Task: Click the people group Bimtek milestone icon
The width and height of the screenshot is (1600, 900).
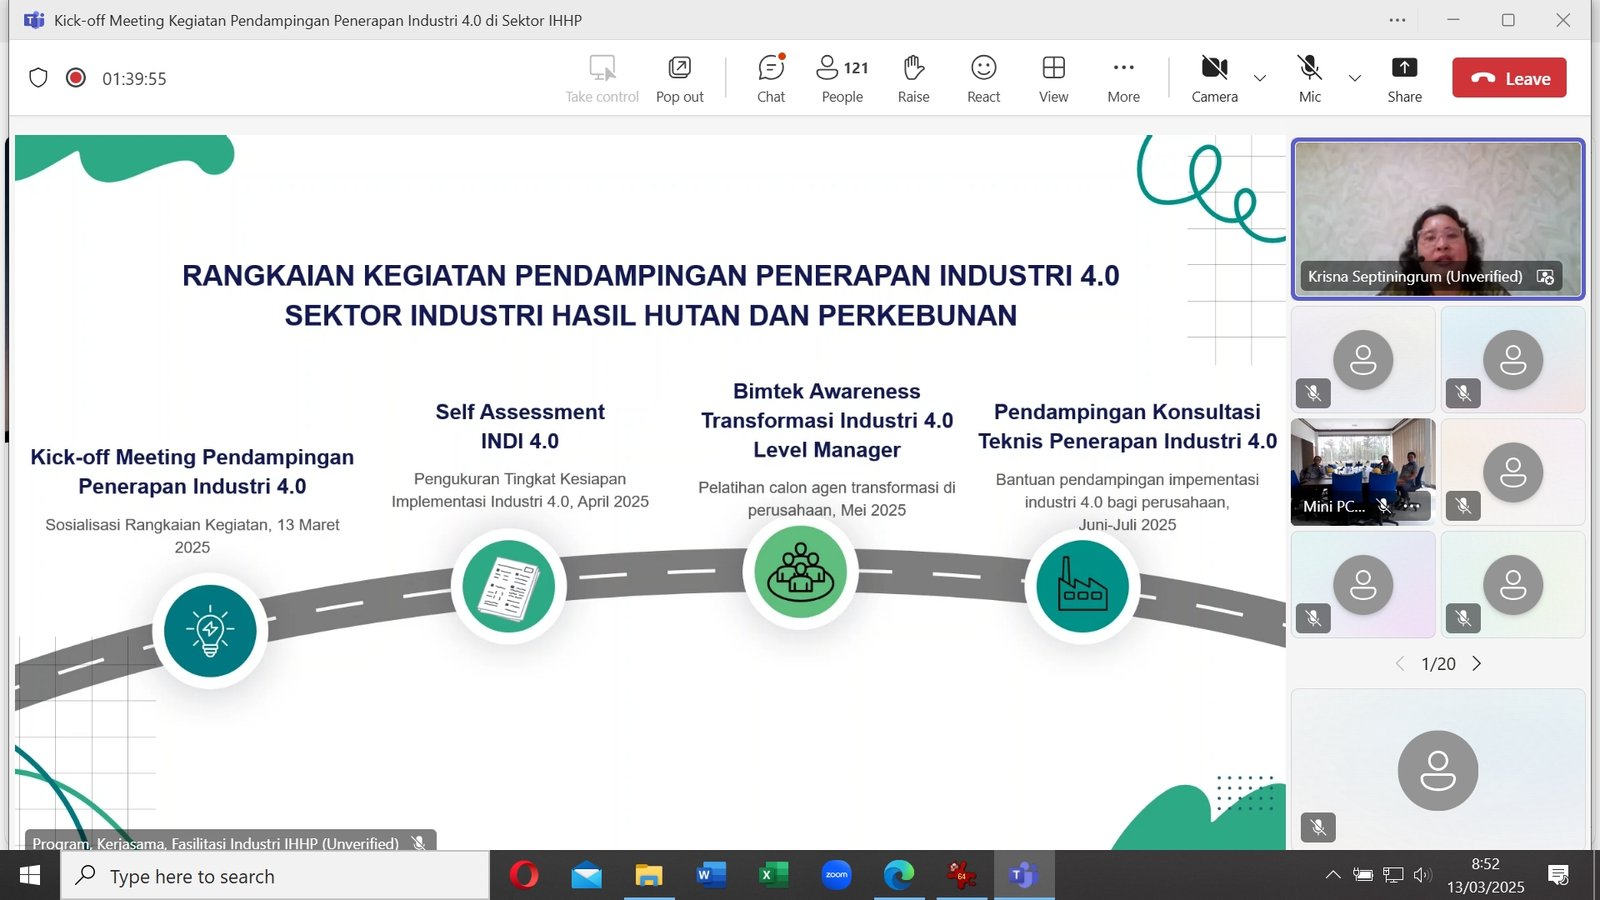Action: point(800,571)
